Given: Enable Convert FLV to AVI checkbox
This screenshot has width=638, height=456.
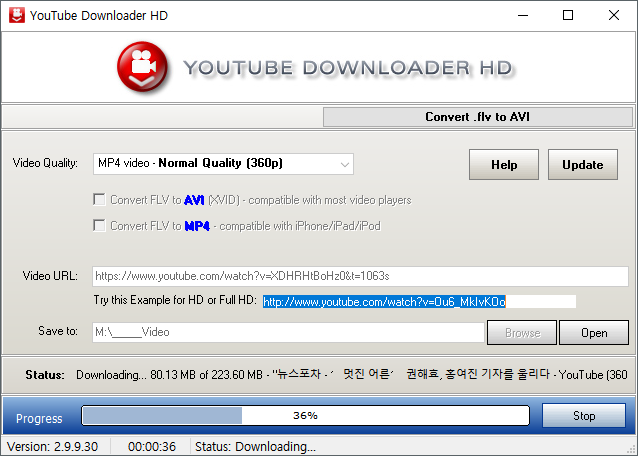Looking at the screenshot, I should click(99, 199).
